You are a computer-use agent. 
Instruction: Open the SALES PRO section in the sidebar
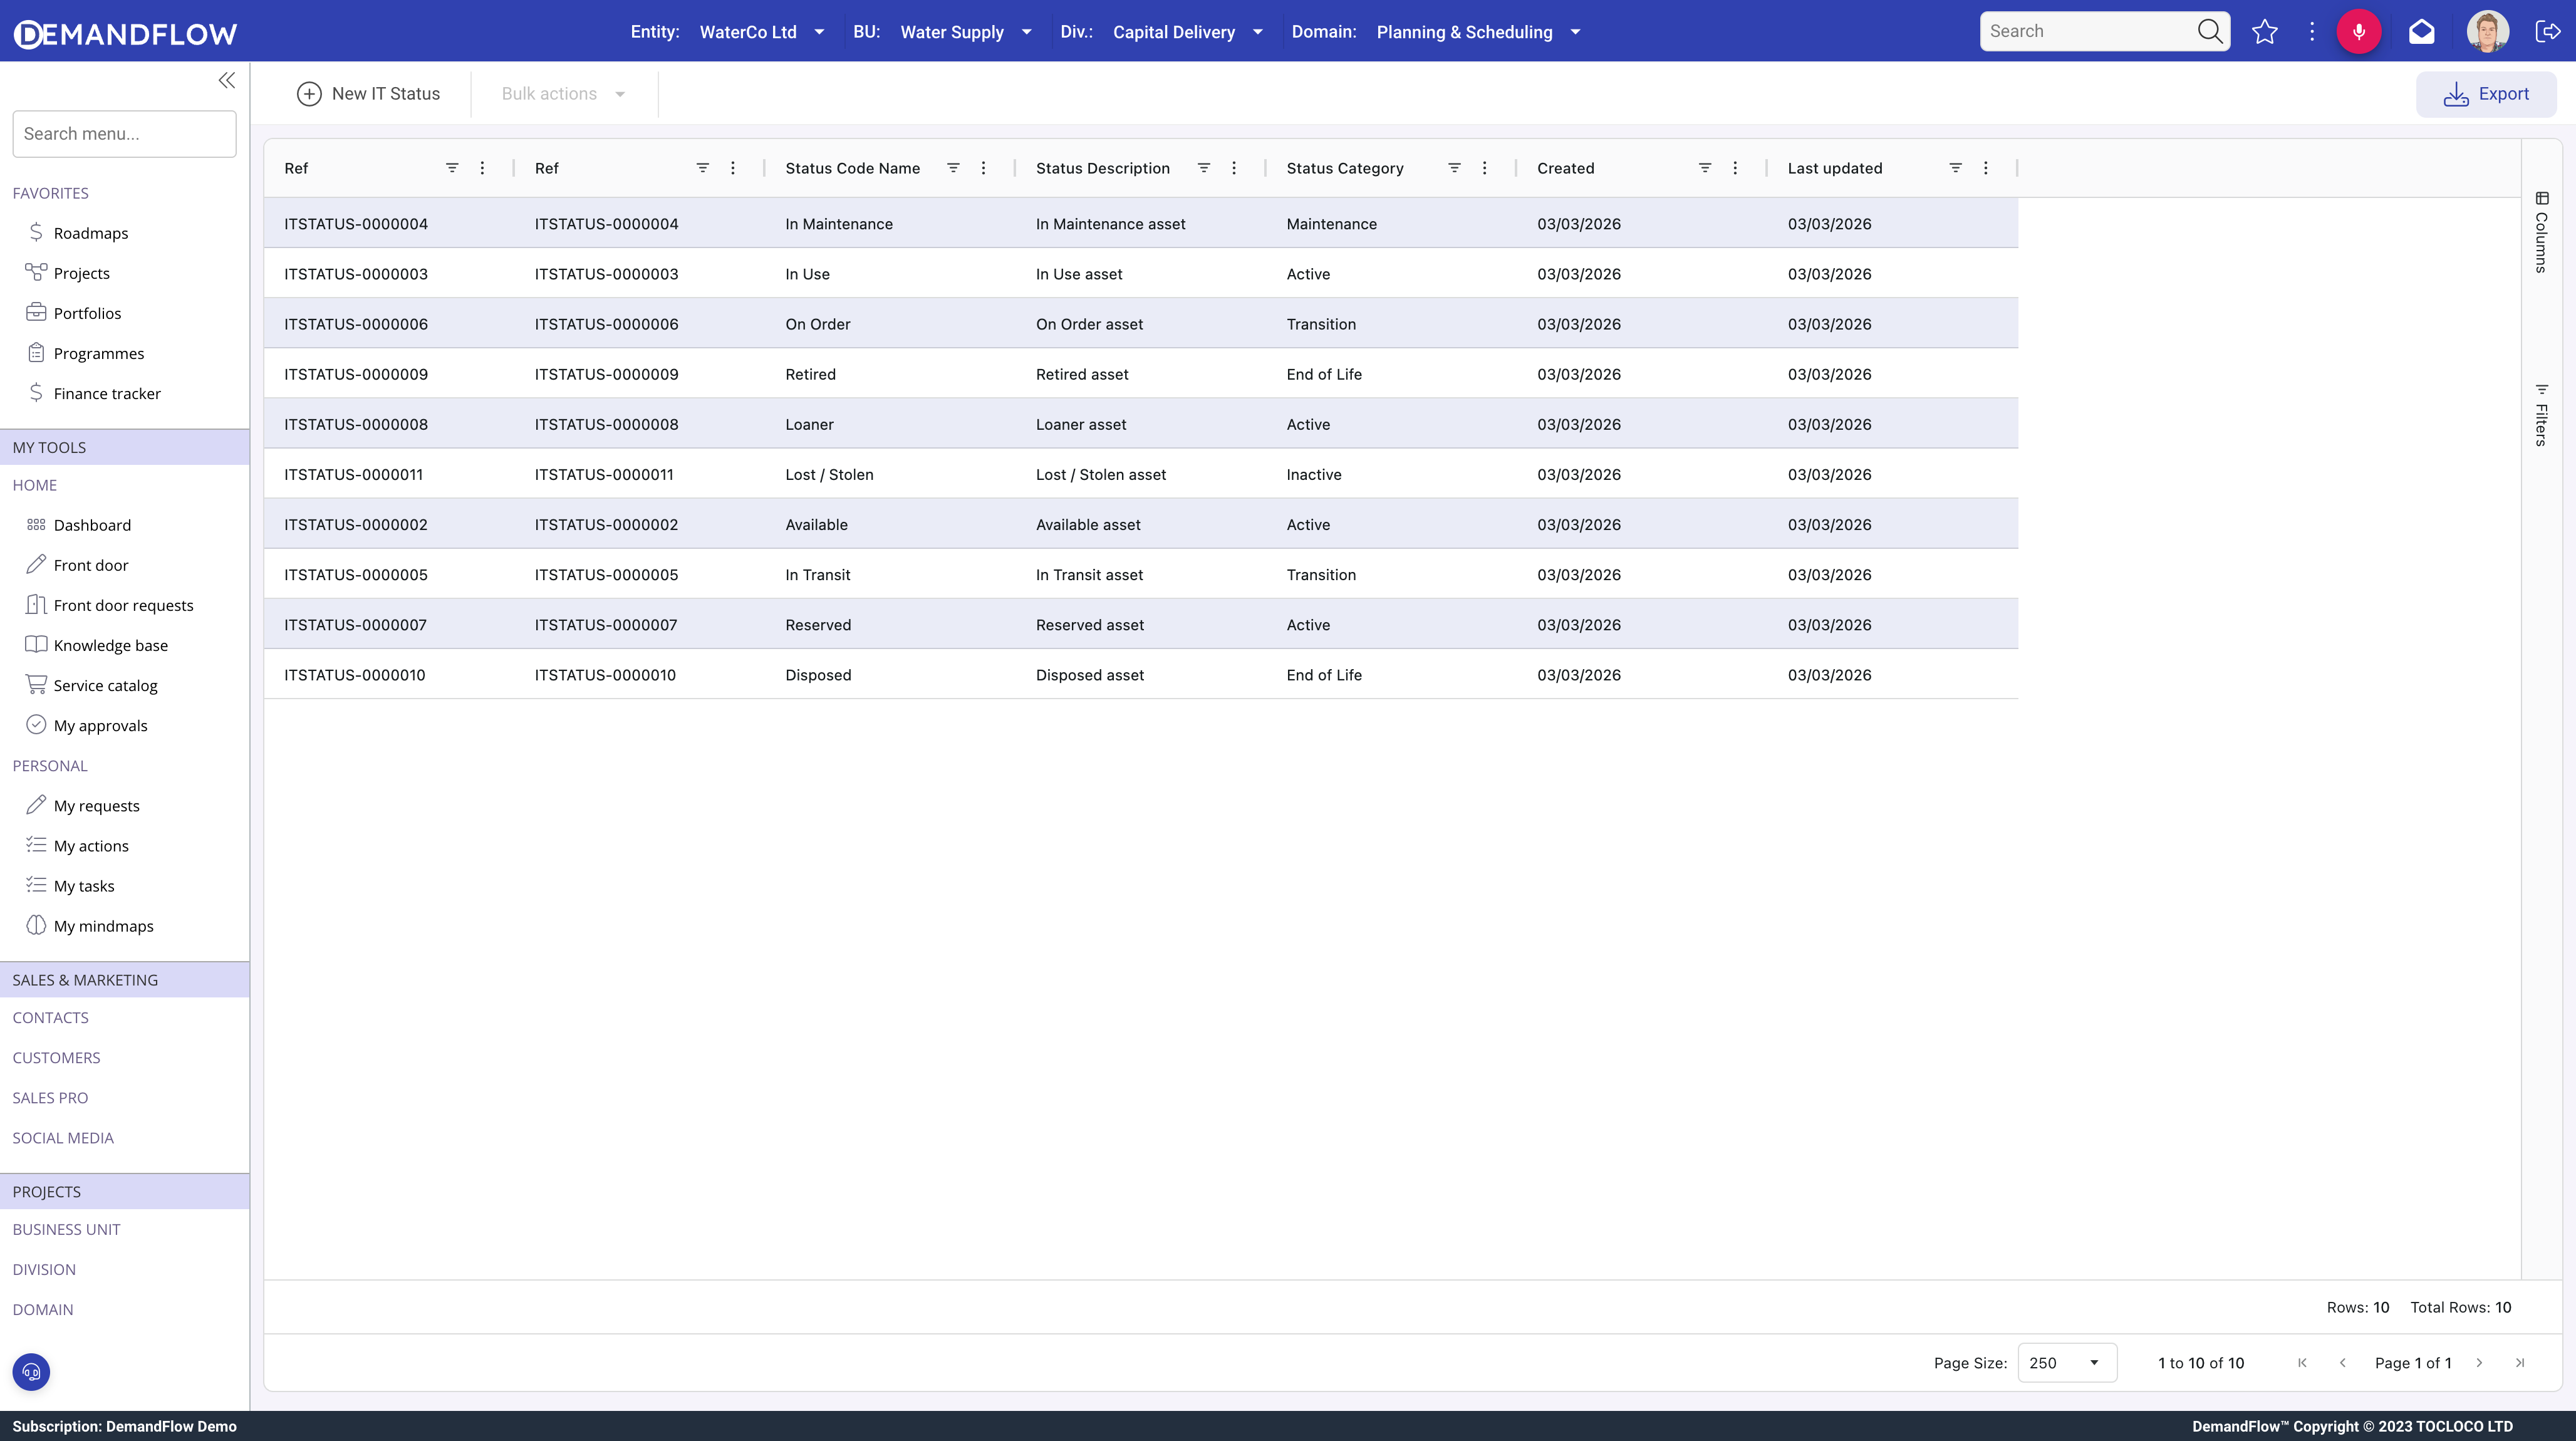click(x=50, y=1097)
